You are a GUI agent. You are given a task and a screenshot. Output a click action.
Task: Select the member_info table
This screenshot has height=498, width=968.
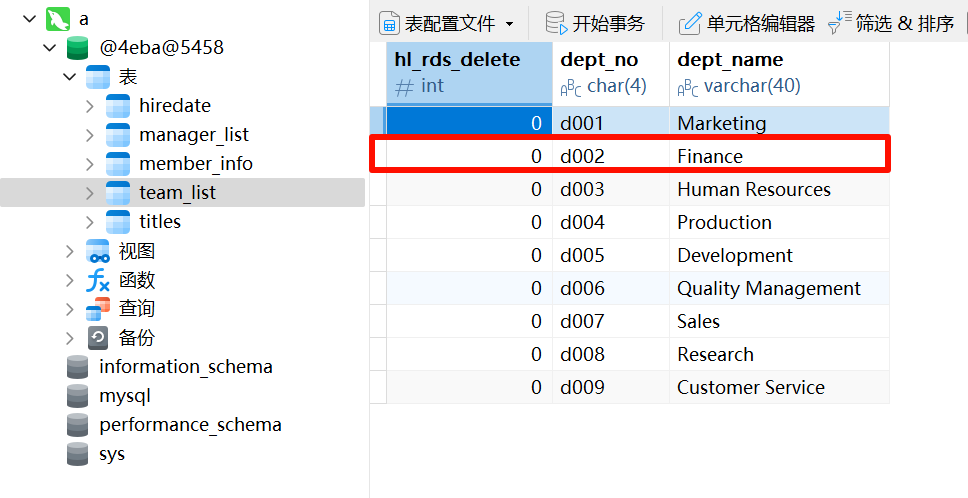point(196,164)
